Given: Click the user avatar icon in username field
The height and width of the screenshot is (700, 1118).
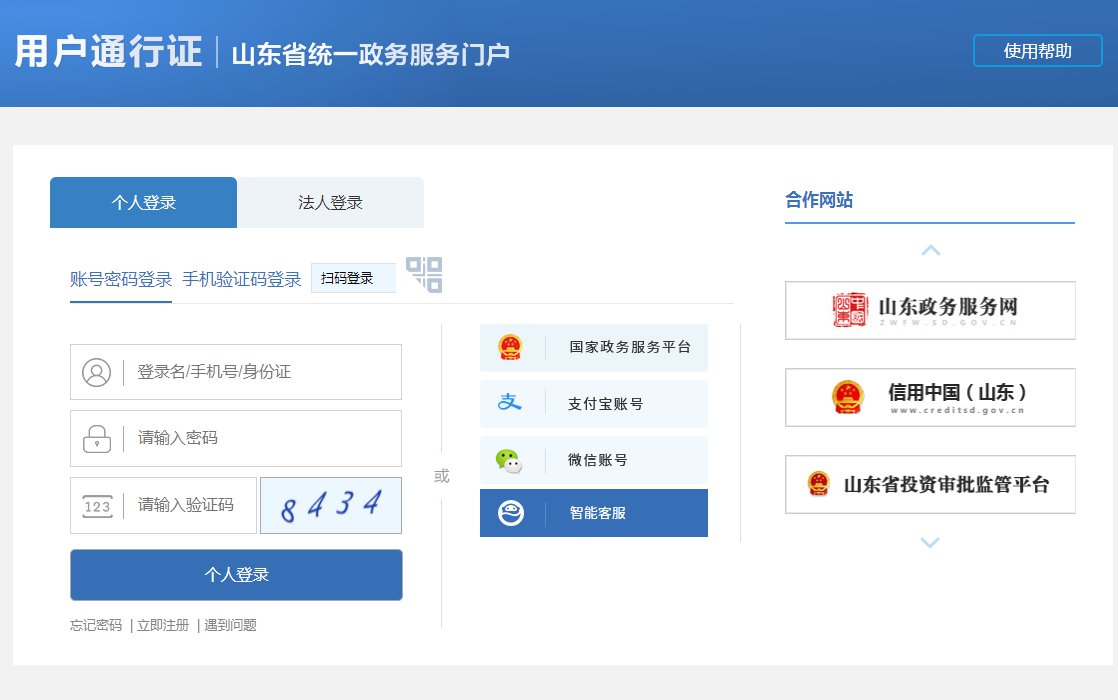Looking at the screenshot, I should pyautogui.click(x=97, y=372).
